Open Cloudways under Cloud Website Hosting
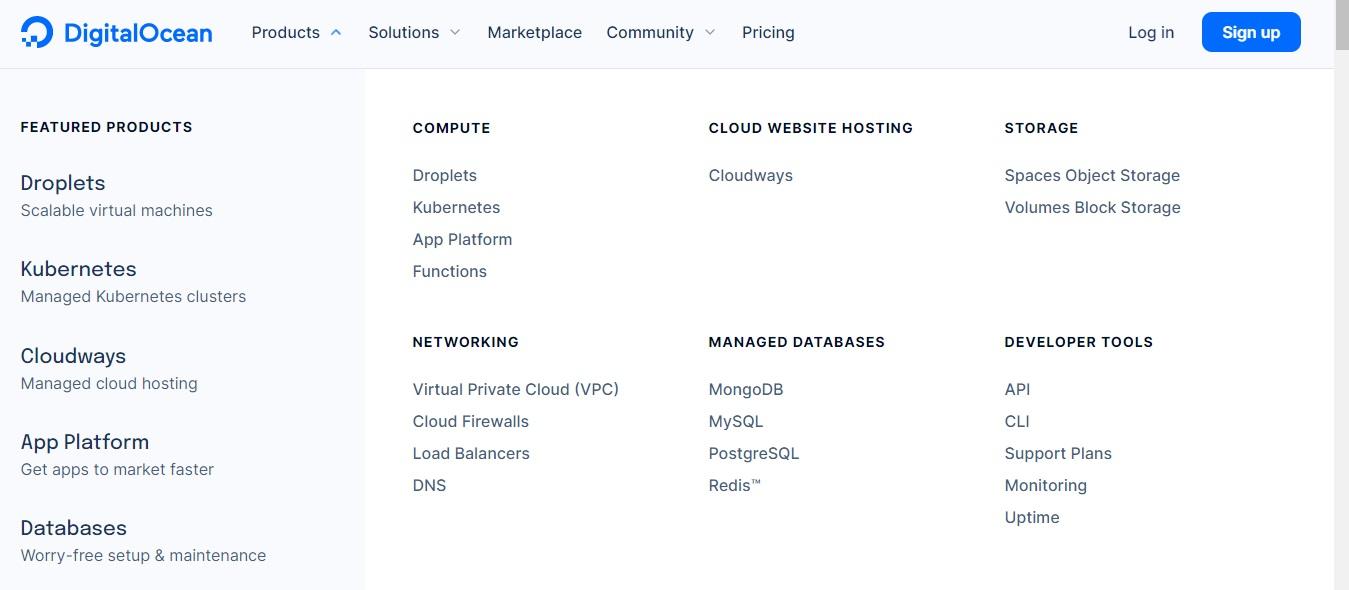 (751, 175)
